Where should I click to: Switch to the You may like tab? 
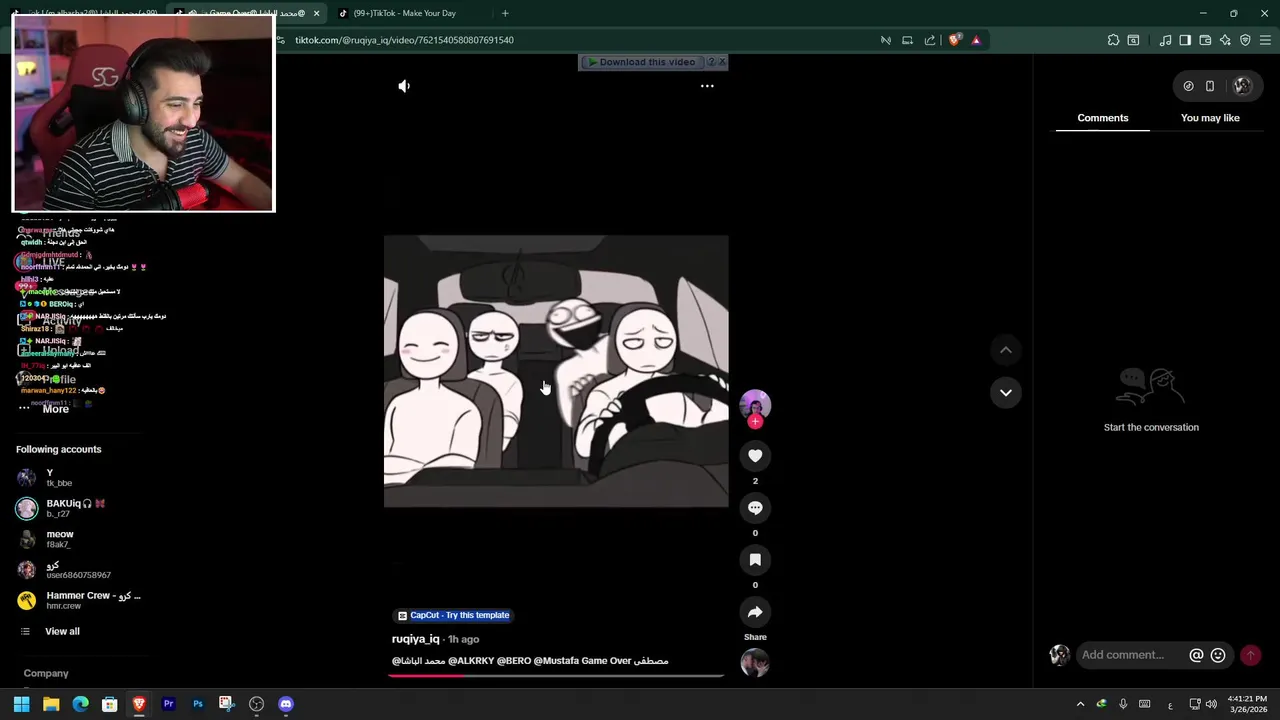[x=1210, y=118]
